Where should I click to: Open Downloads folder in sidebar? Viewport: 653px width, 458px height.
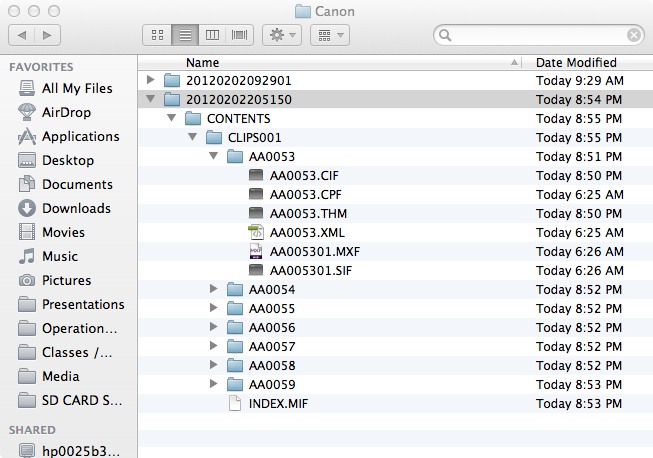(x=76, y=209)
